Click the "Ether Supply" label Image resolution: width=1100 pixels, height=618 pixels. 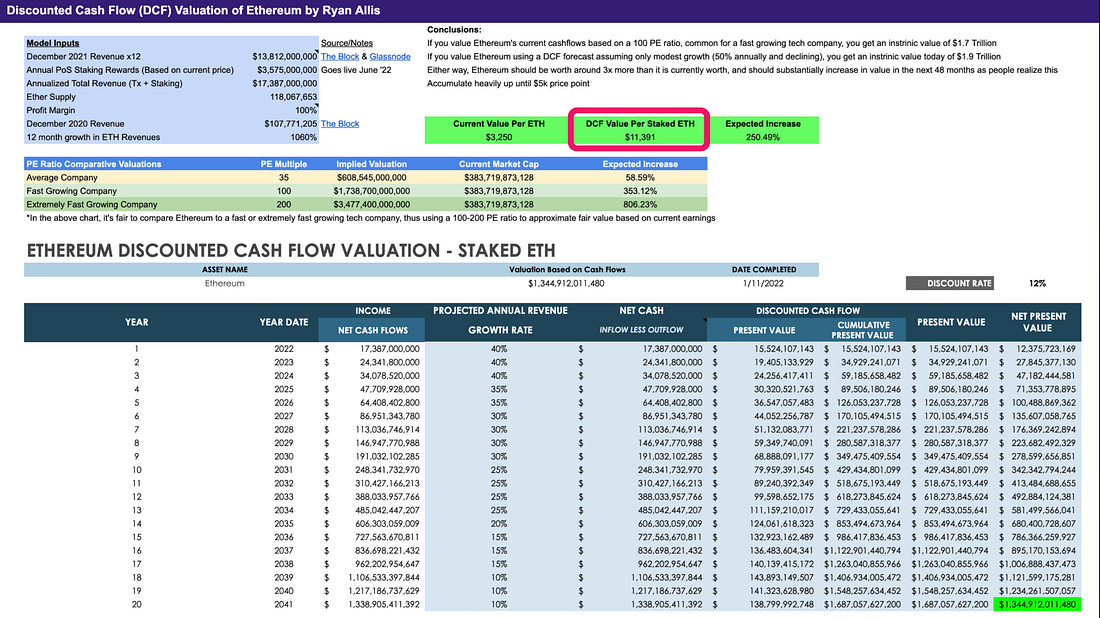51,97
